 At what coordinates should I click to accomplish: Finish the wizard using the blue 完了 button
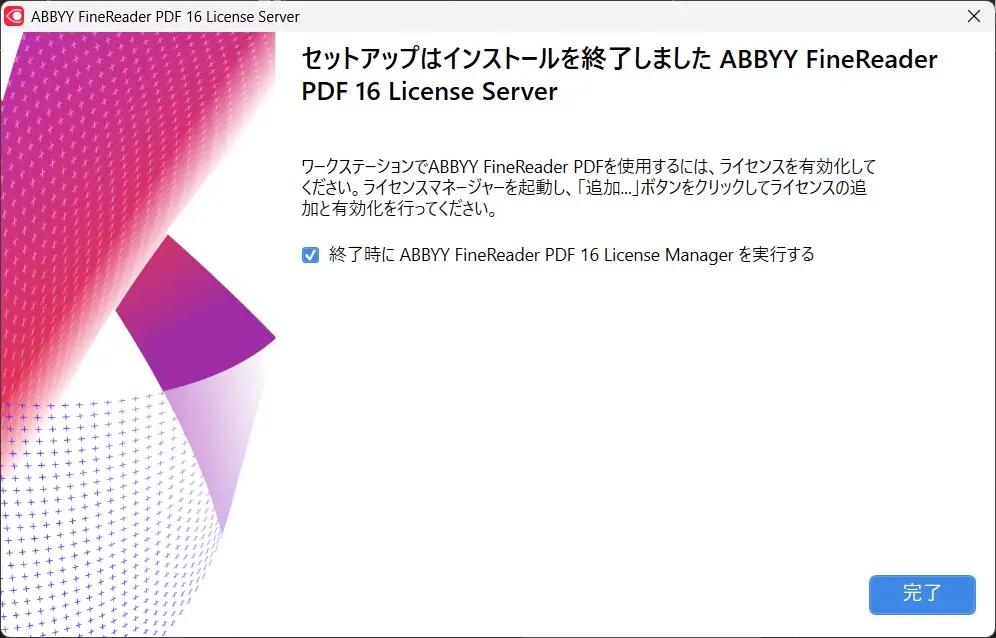pyautogui.click(x=922, y=594)
